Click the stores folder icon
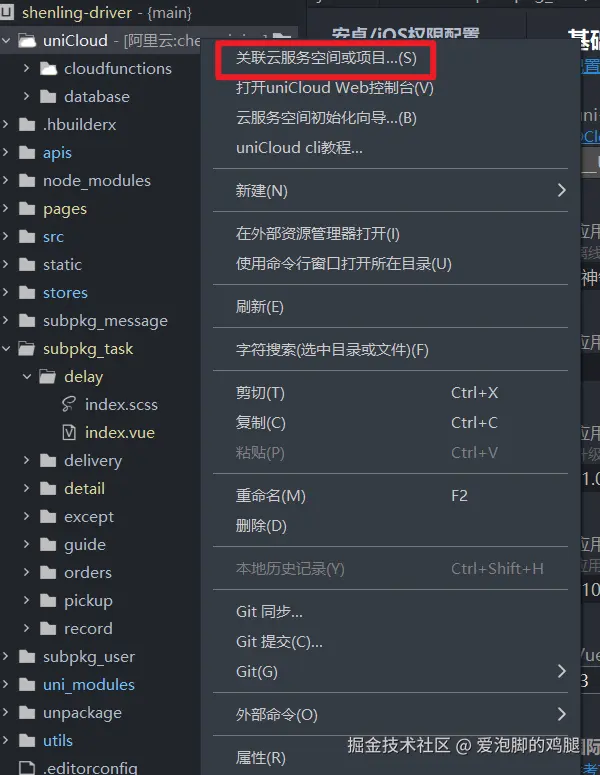This screenshot has width=600, height=775. (x=27, y=293)
